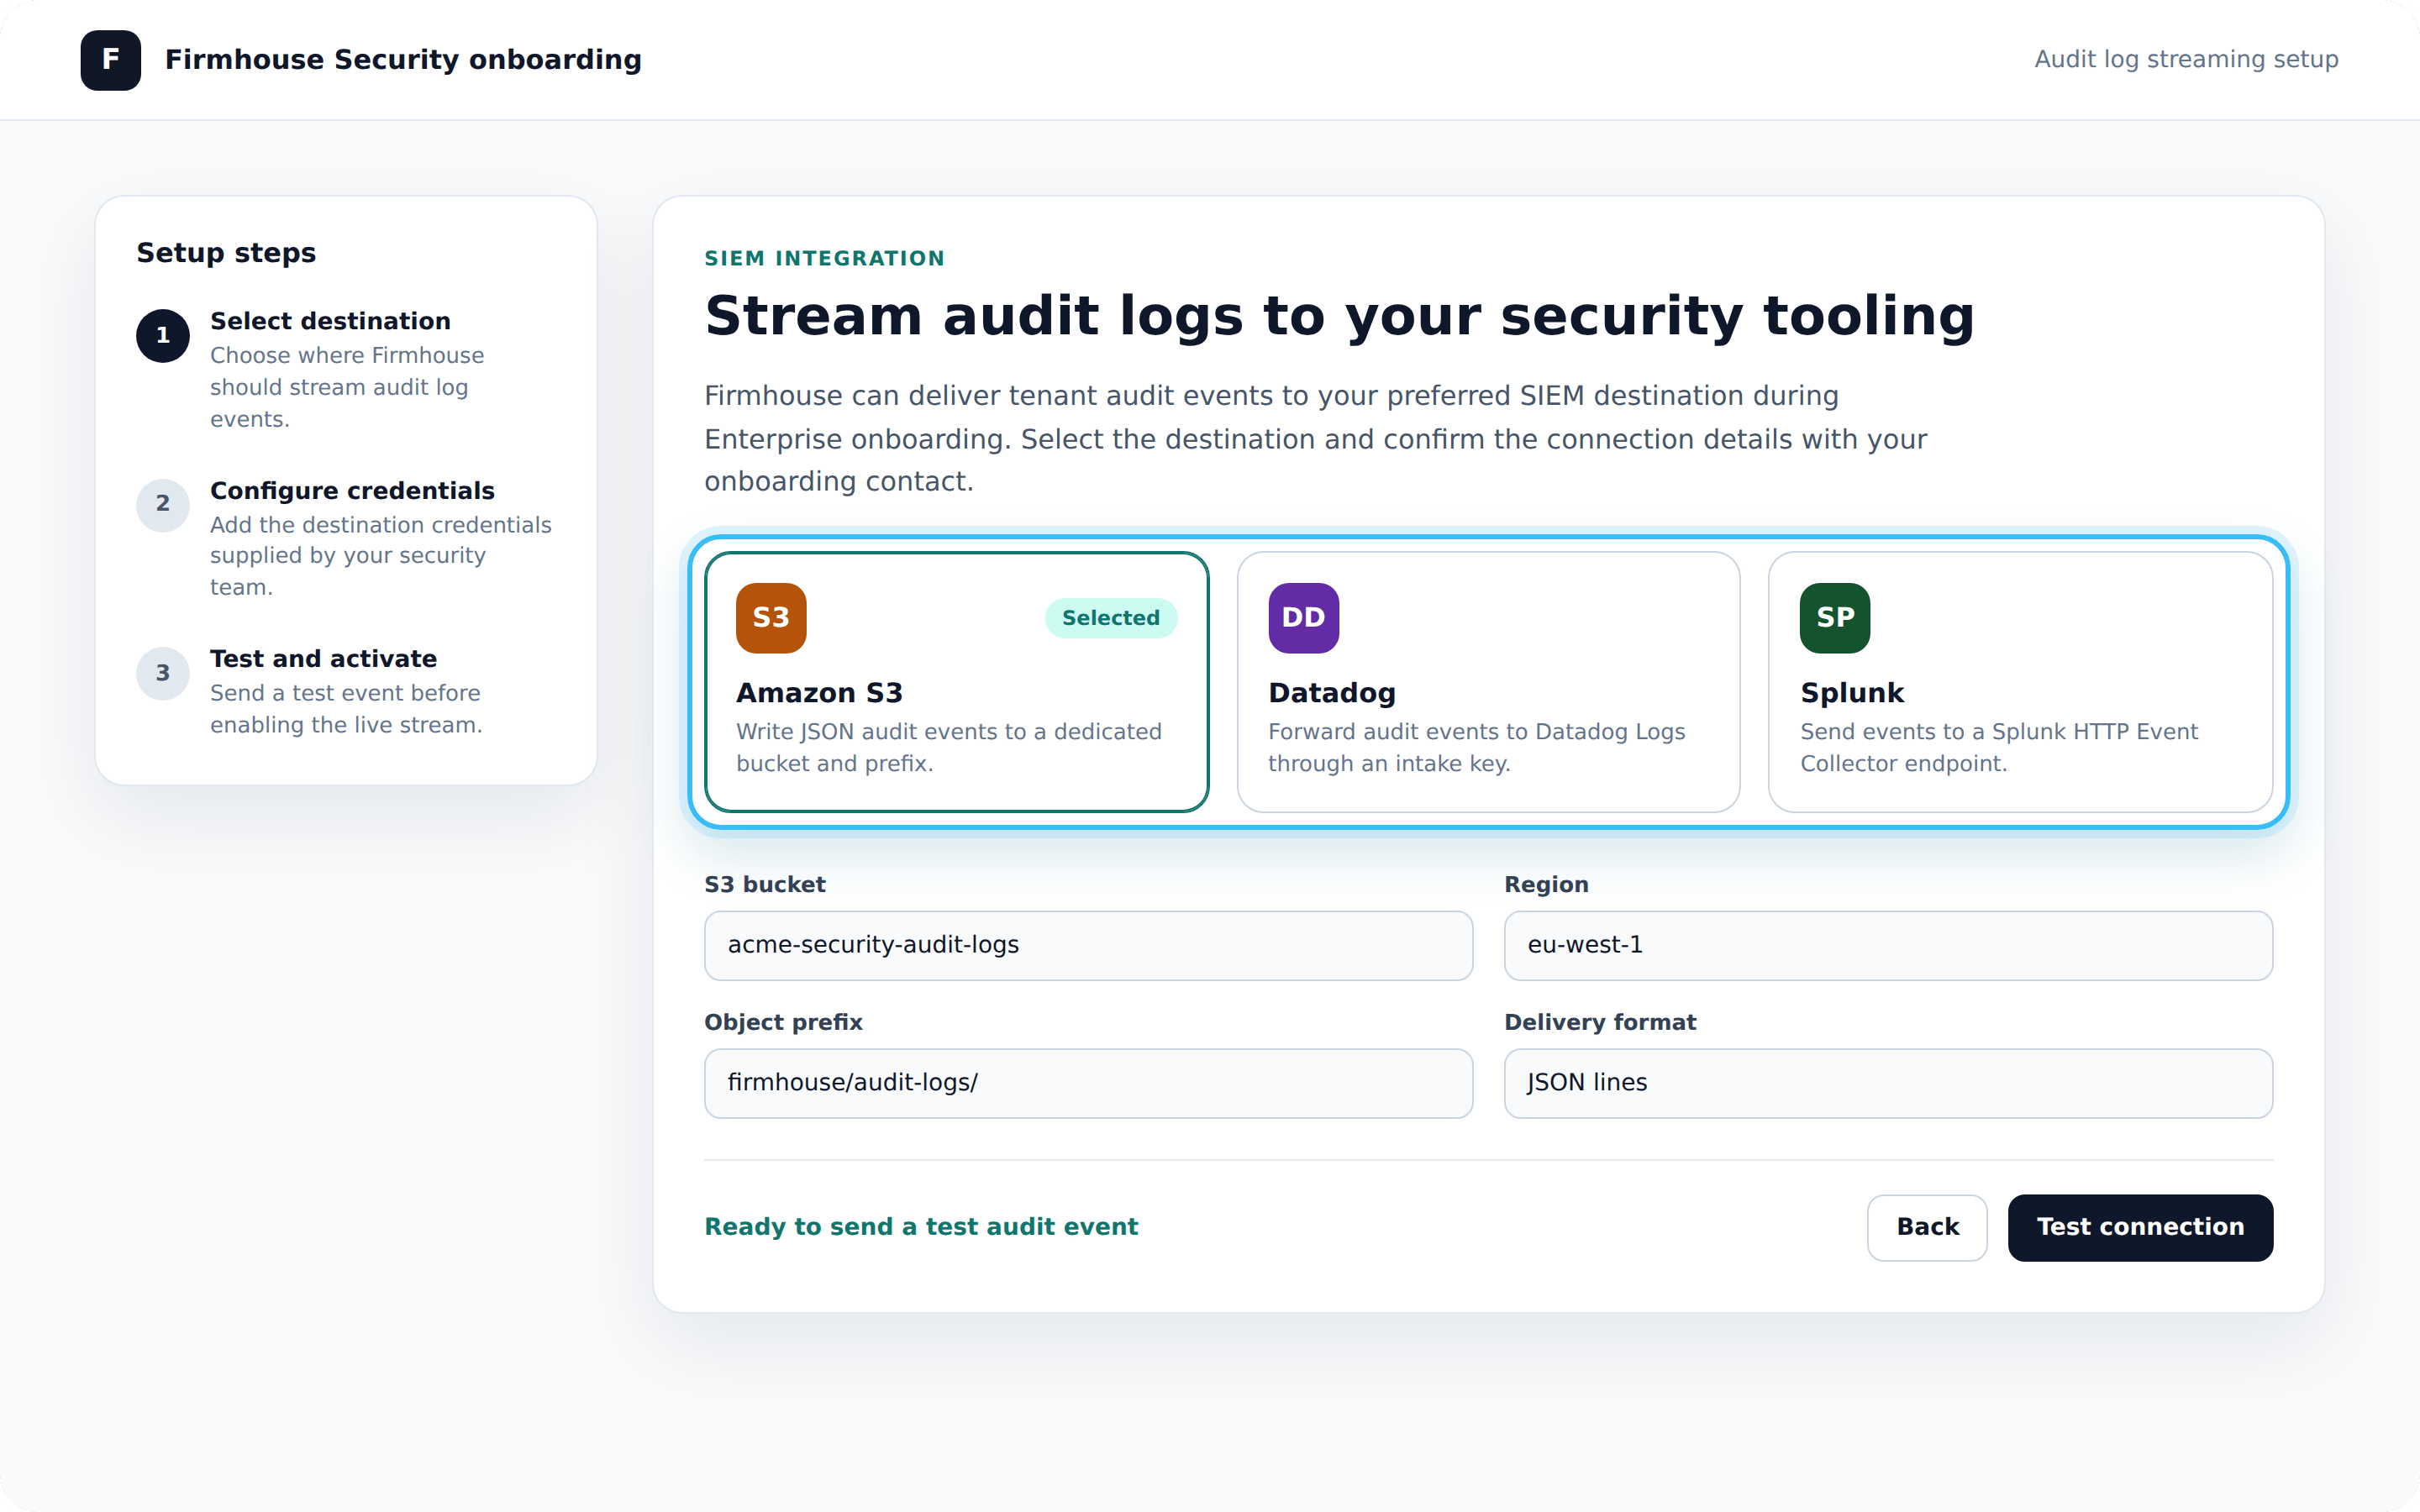Click the Region field label
The image size is (2420, 1512).
click(1546, 885)
